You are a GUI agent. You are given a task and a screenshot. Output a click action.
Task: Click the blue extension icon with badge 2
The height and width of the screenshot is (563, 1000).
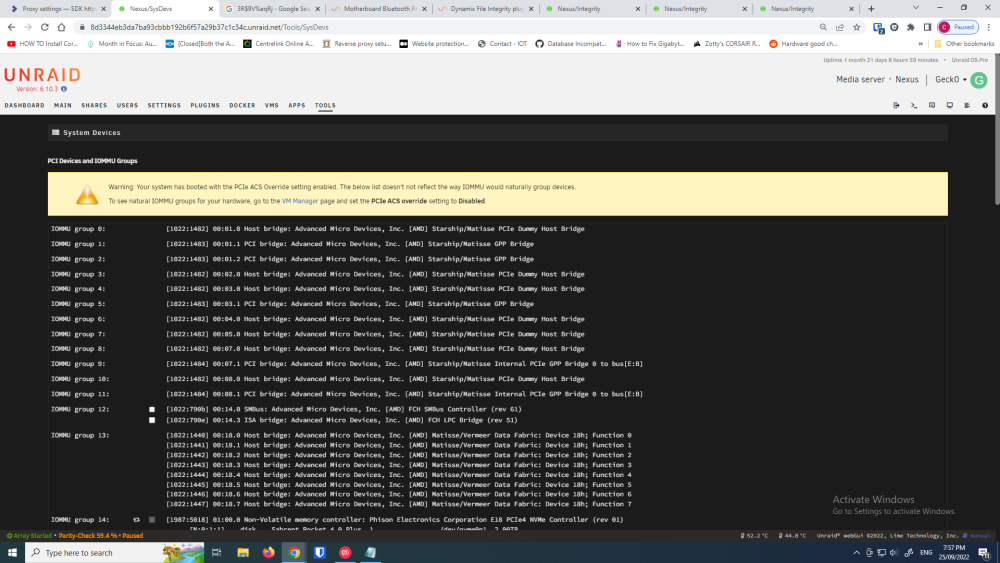point(878,27)
